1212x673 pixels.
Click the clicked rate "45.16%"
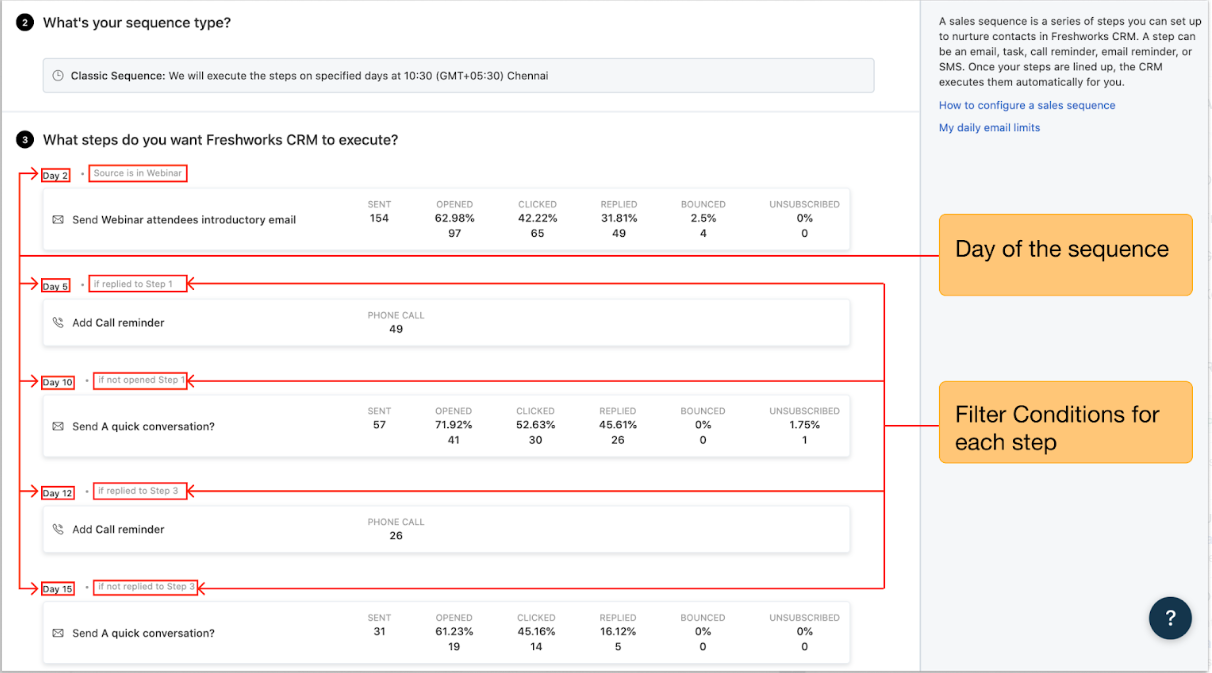(536, 632)
